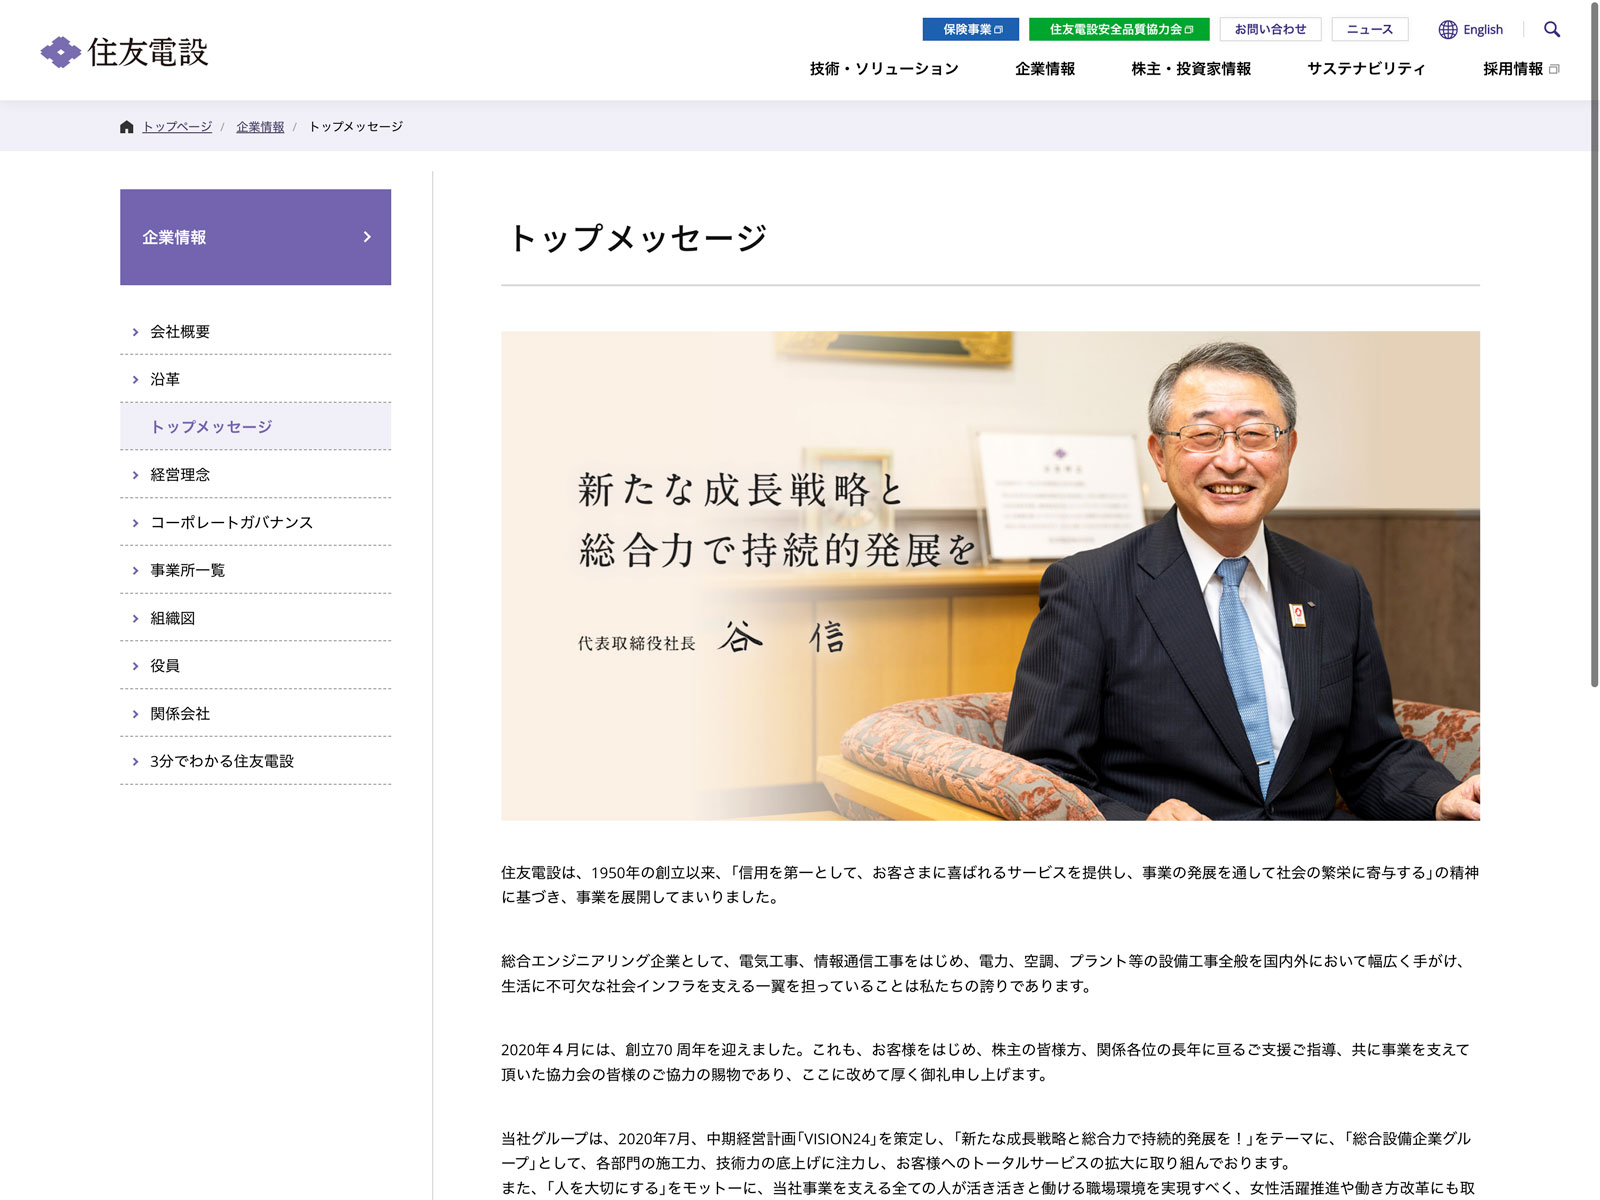Select サステナビリティ in main navigation
The width and height of the screenshot is (1600, 1200).
click(x=1366, y=69)
